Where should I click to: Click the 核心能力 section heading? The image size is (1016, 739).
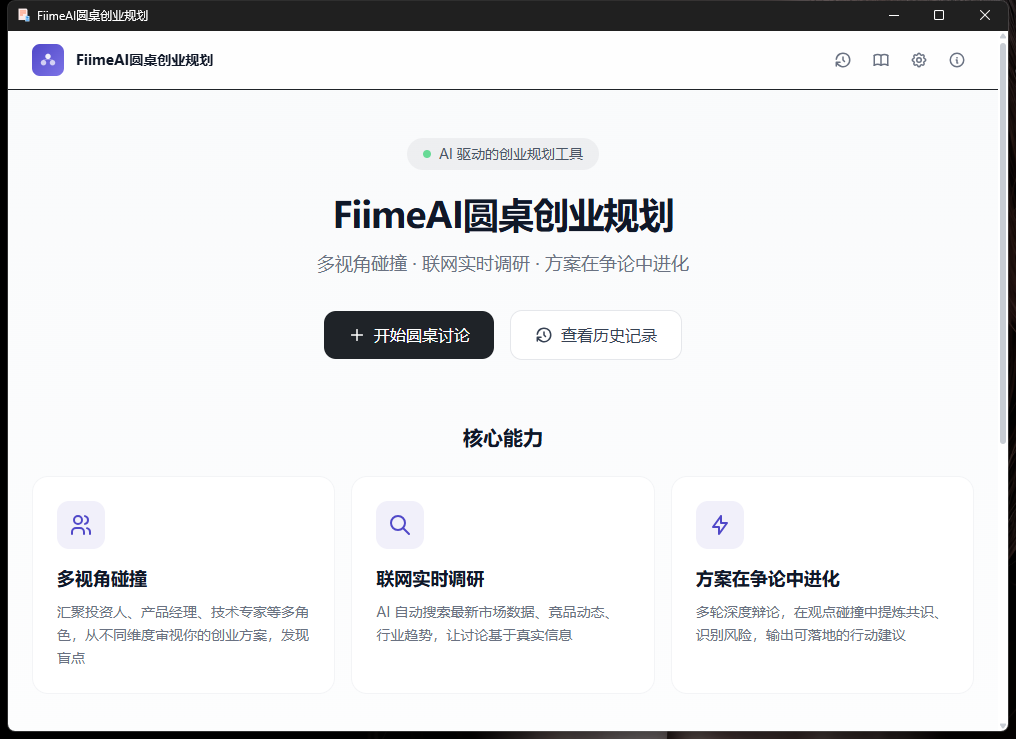503,438
